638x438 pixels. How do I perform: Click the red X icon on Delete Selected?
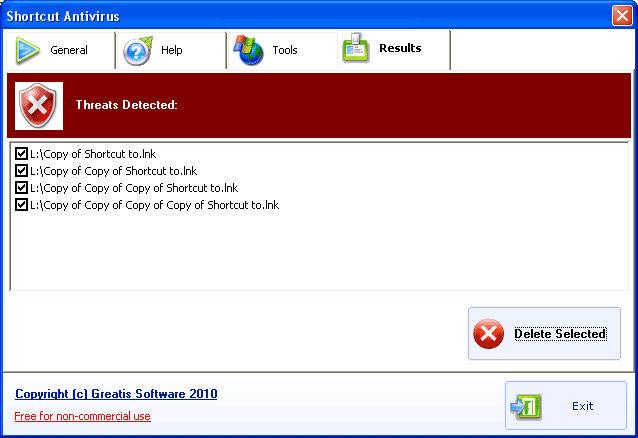coord(488,334)
